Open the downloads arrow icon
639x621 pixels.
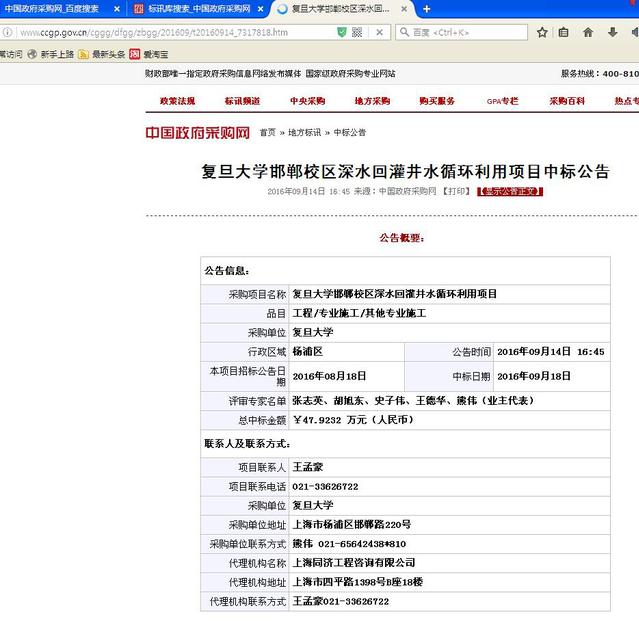click(x=612, y=32)
